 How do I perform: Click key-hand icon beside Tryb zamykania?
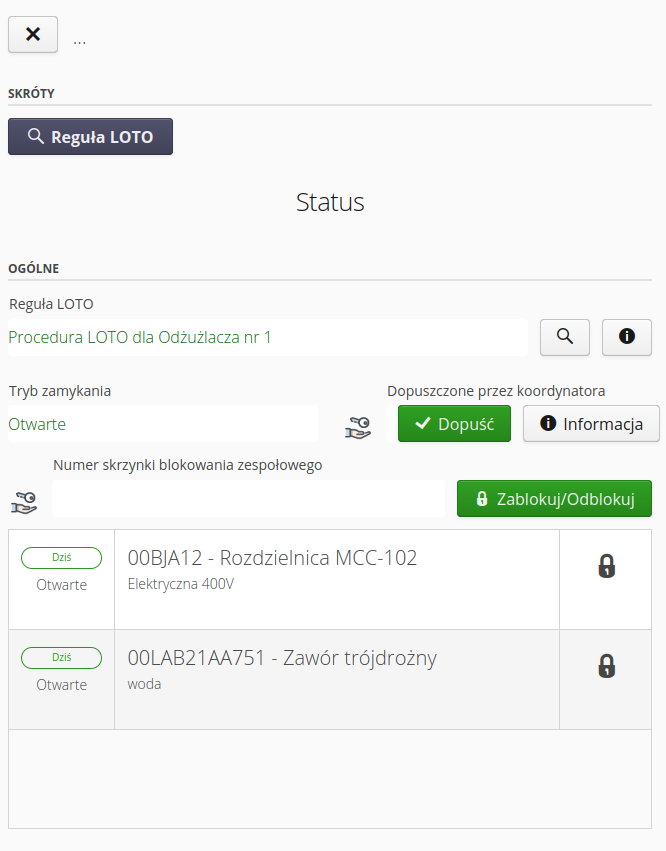tap(357, 427)
